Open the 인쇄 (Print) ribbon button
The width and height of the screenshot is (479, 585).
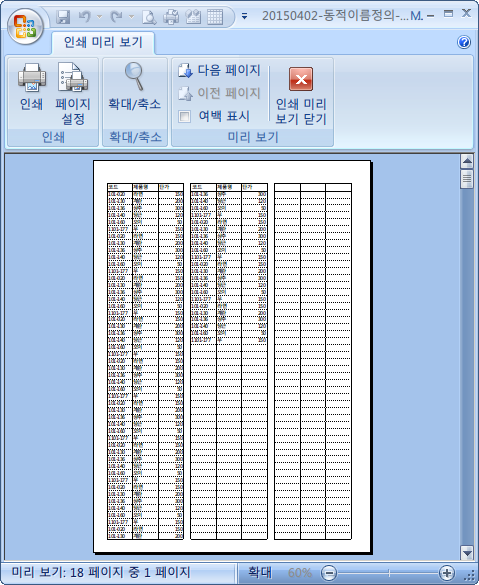pos(32,87)
